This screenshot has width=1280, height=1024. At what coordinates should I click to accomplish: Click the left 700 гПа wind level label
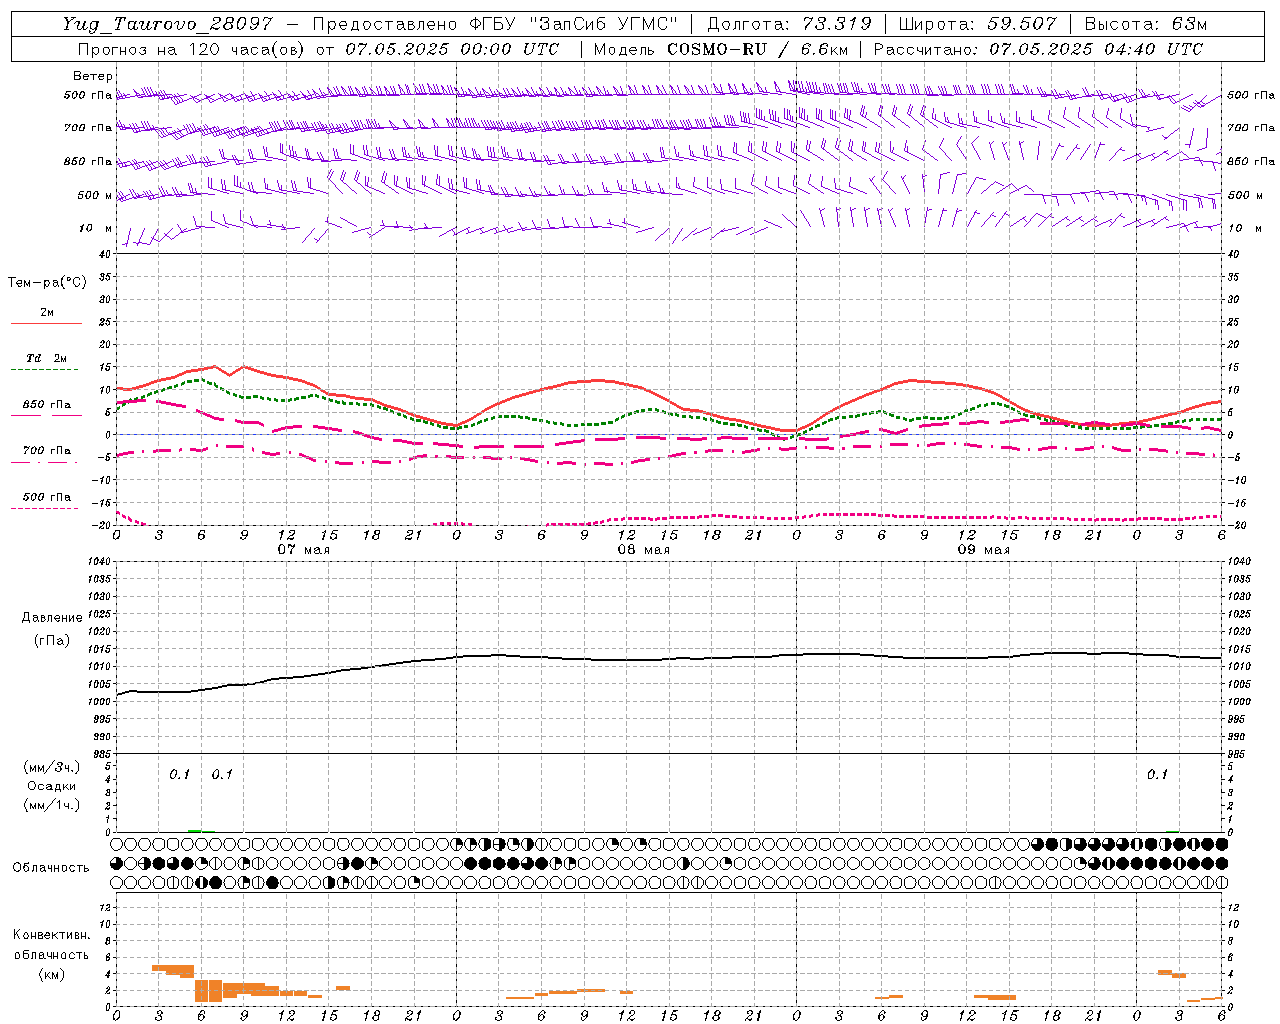[88, 128]
